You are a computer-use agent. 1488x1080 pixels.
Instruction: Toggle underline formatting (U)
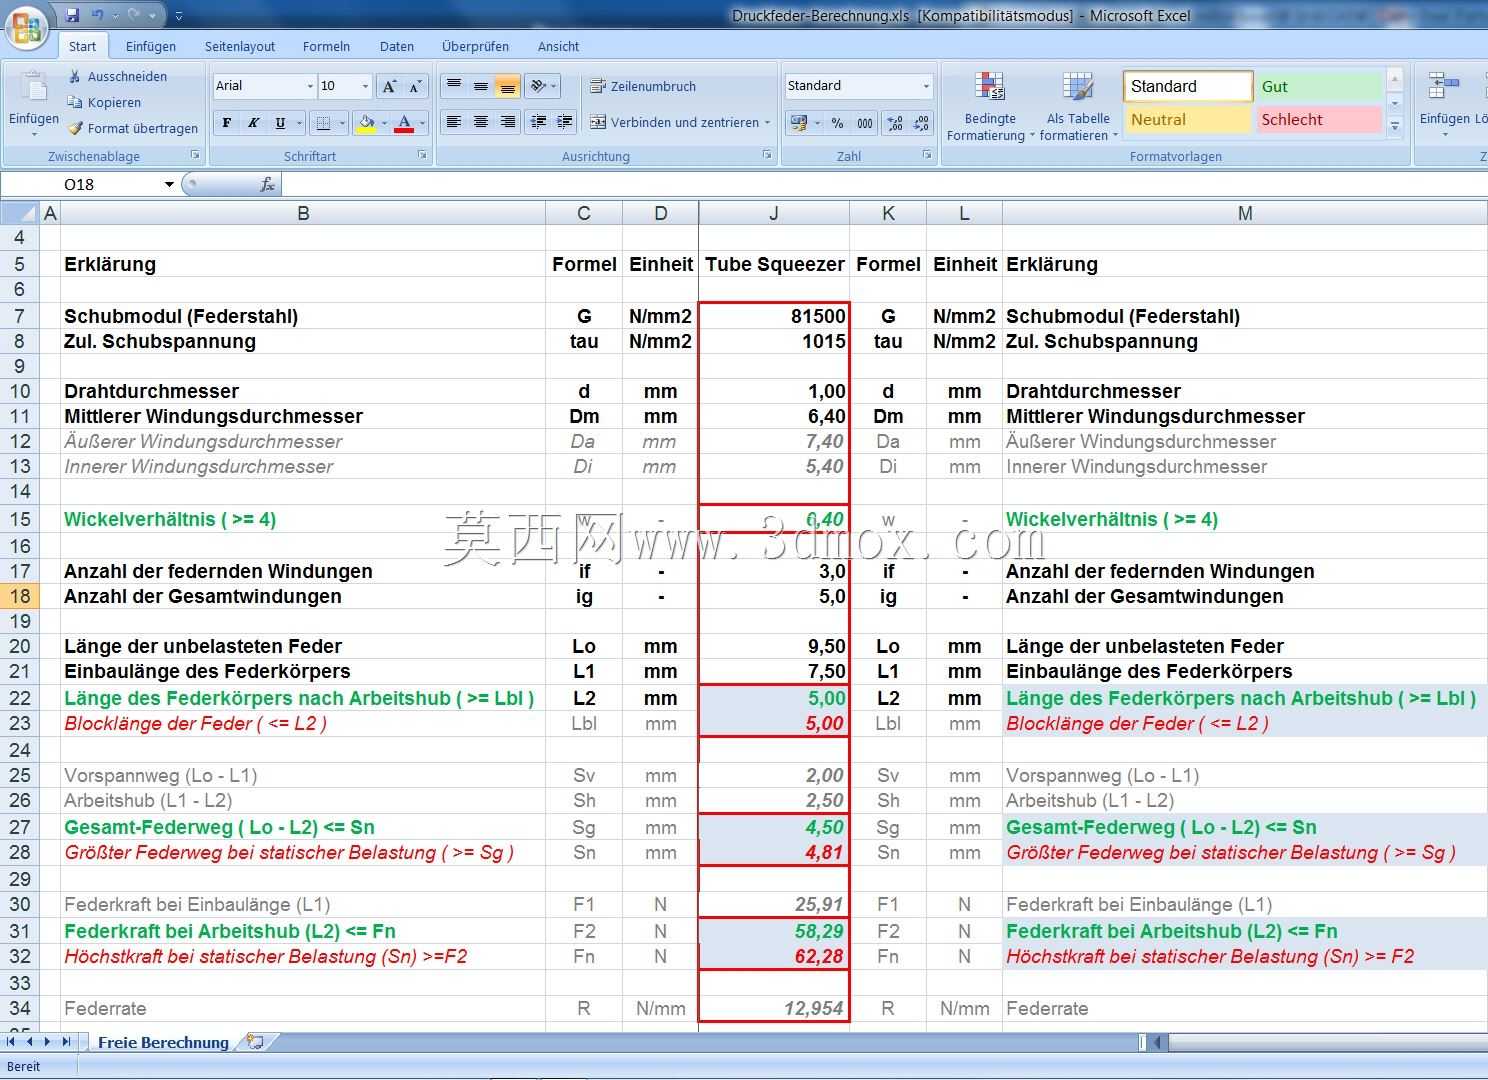pyautogui.click(x=280, y=122)
